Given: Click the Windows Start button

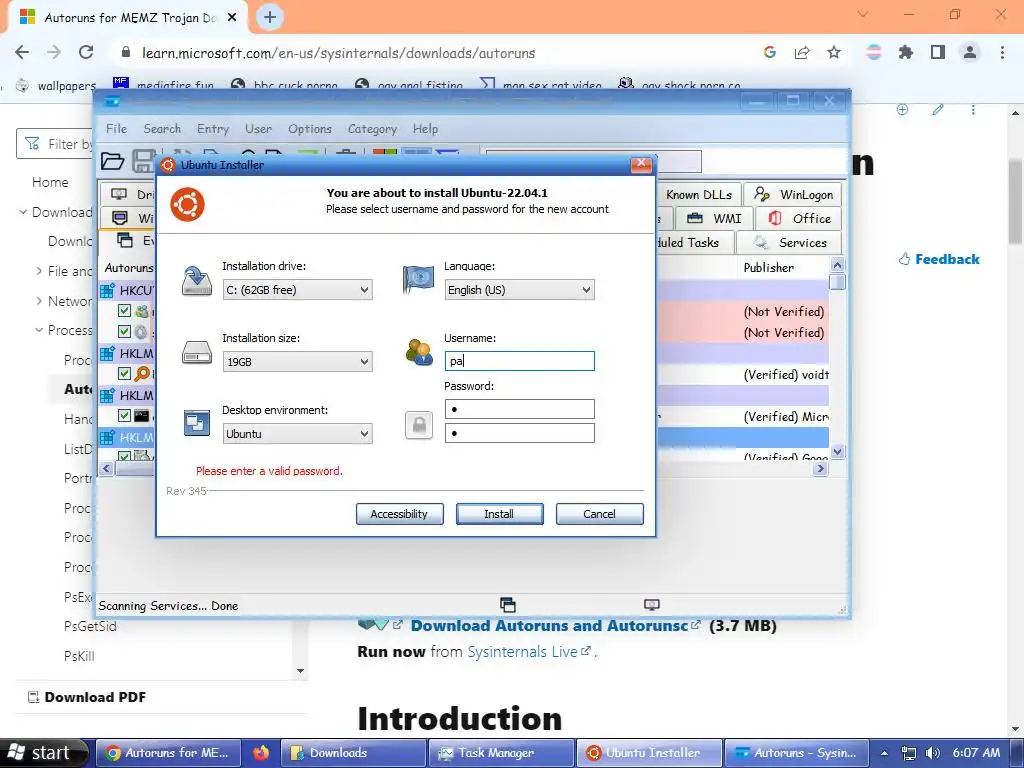Looking at the screenshot, I should pos(43,753).
